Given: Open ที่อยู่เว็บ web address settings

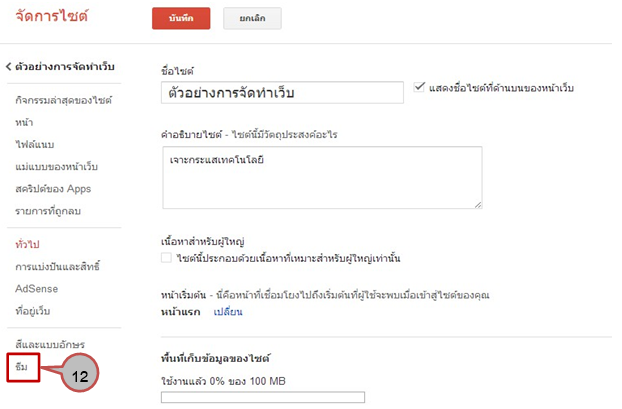Looking at the screenshot, I should coord(33,311).
